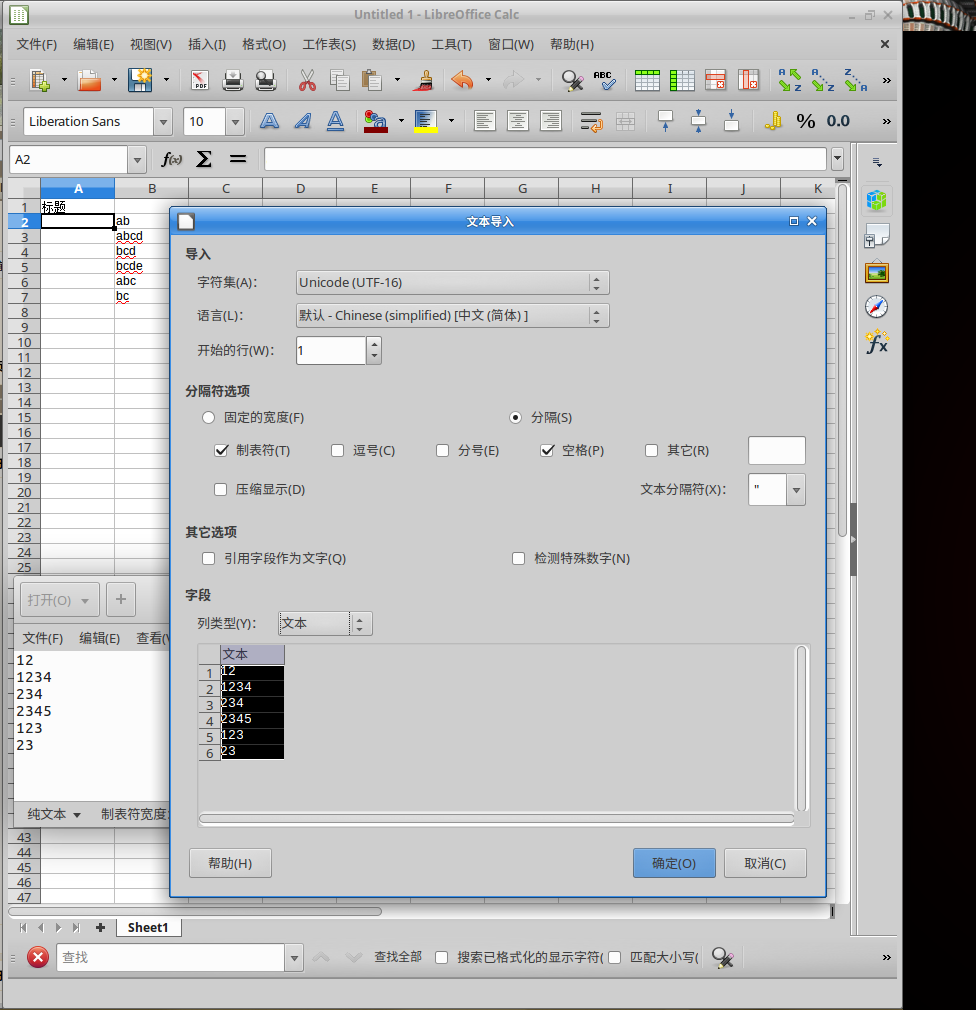Click the 打开(O) button in text editor
Image resolution: width=976 pixels, height=1010 pixels.
tap(59, 600)
